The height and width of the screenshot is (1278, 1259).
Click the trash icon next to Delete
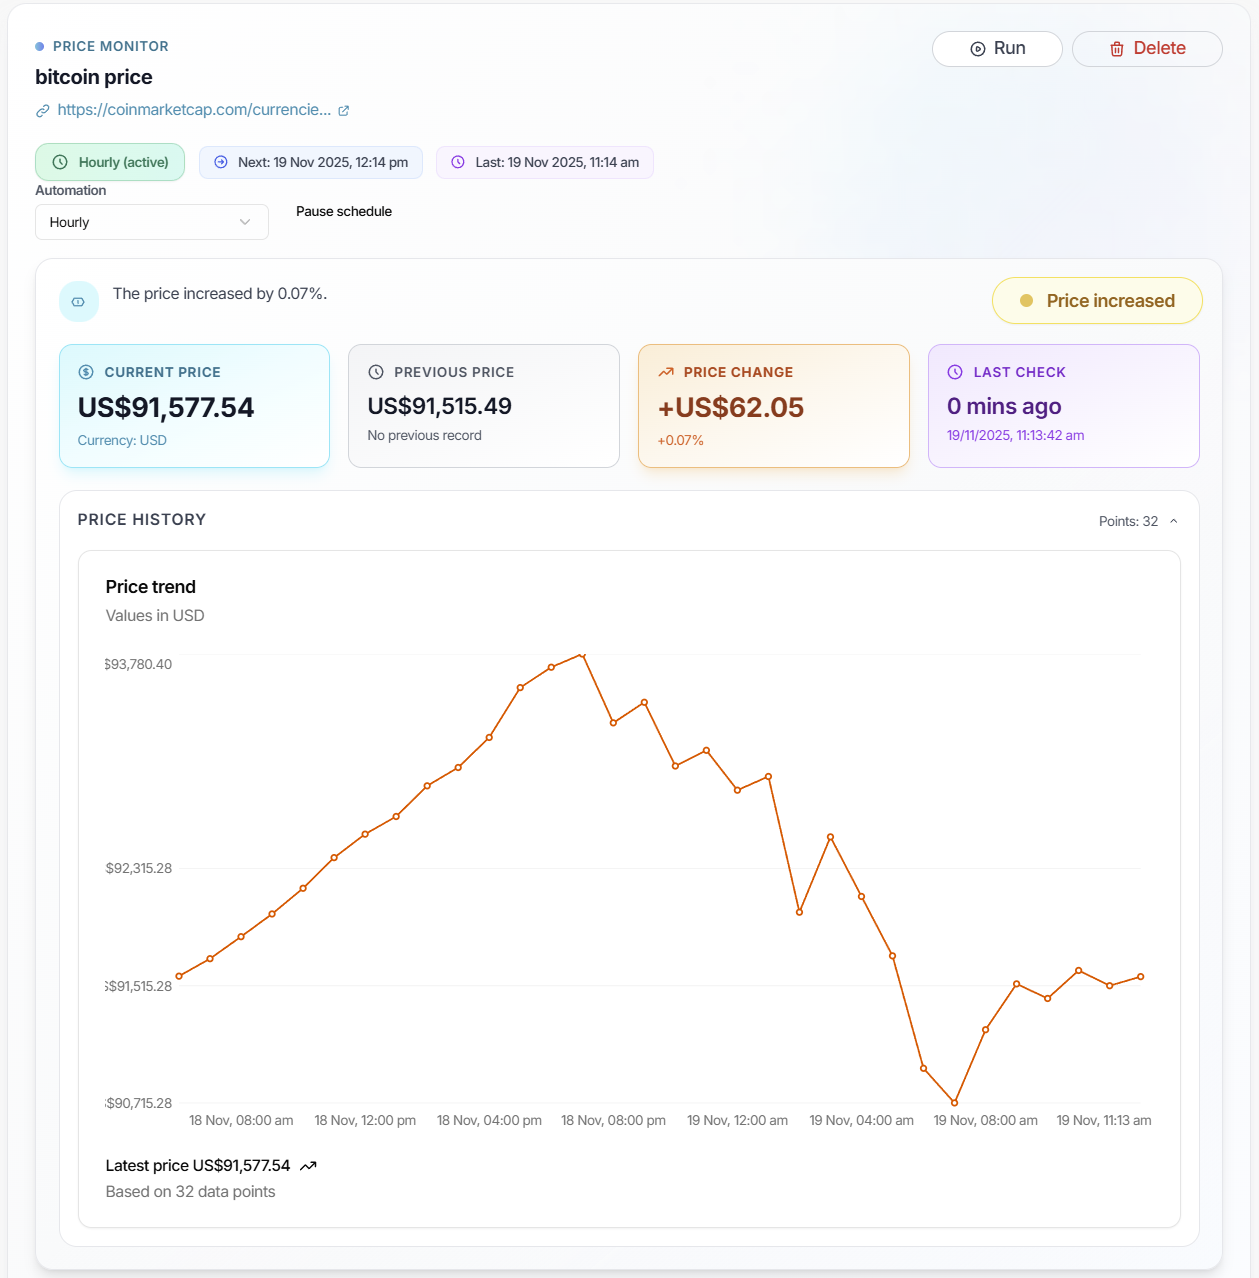pyautogui.click(x=1117, y=49)
